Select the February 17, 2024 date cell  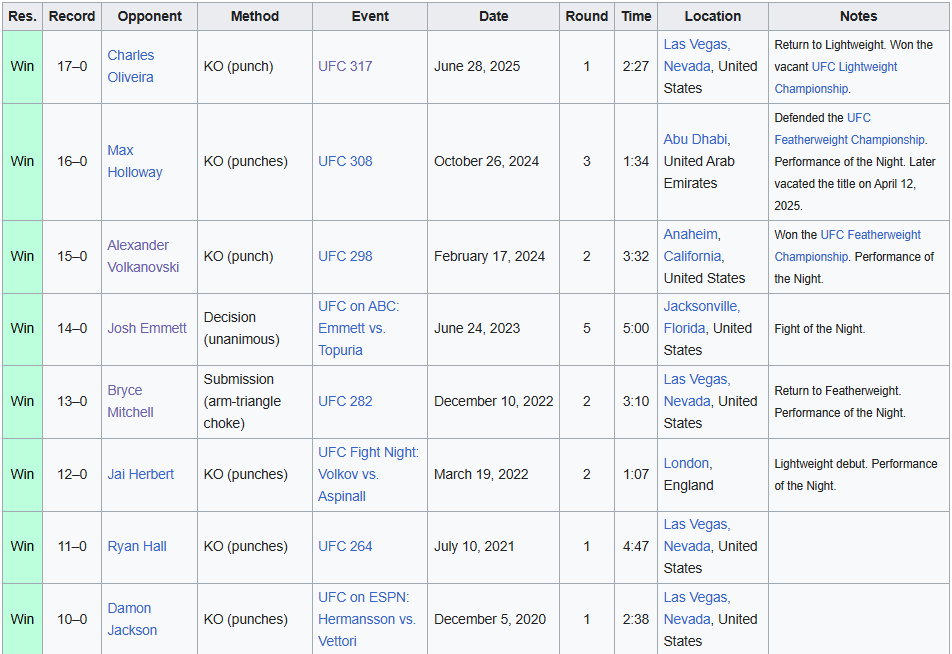494,257
